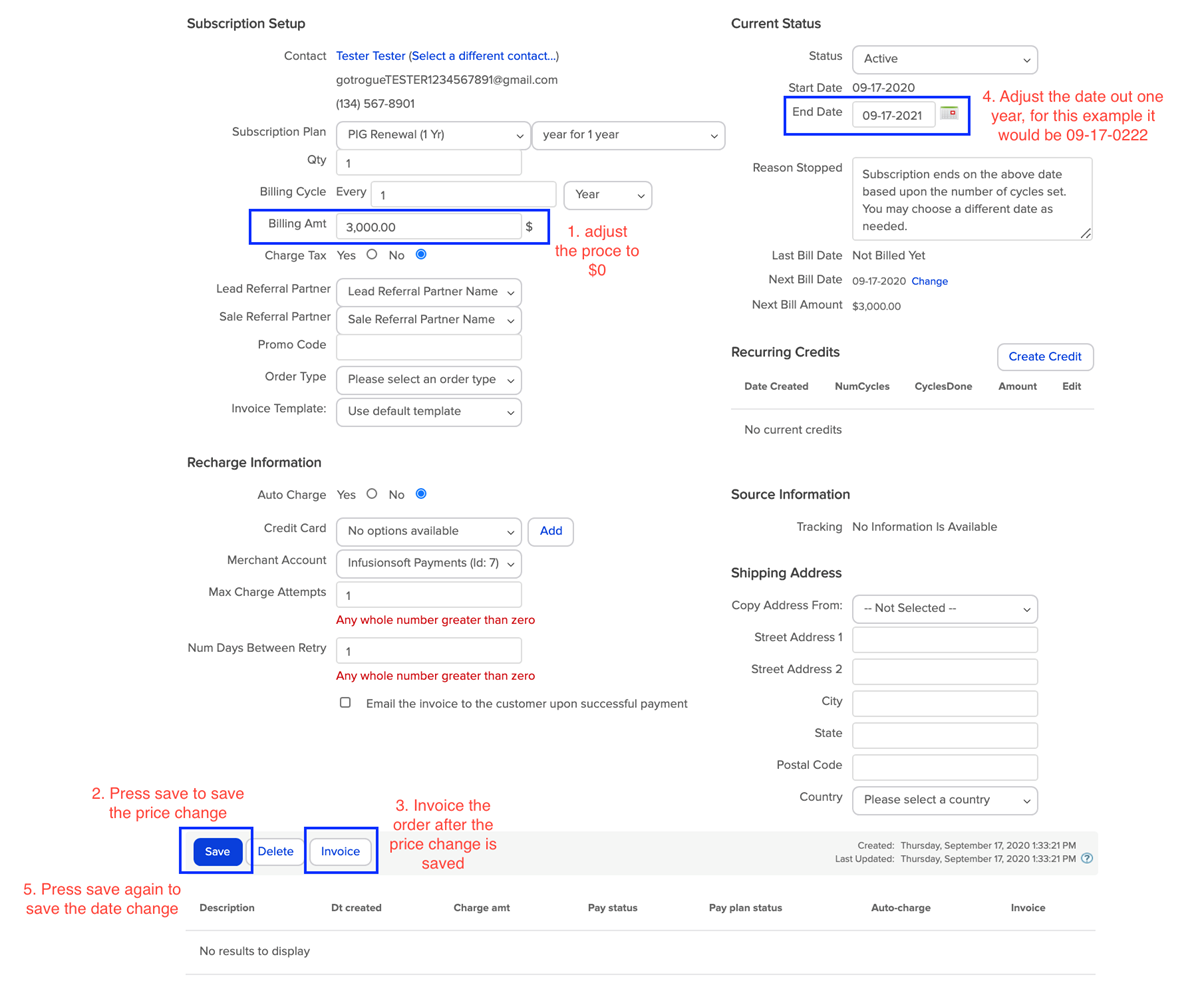Click into the Street Address 2 field
The image size is (1200, 989).
[945, 672]
